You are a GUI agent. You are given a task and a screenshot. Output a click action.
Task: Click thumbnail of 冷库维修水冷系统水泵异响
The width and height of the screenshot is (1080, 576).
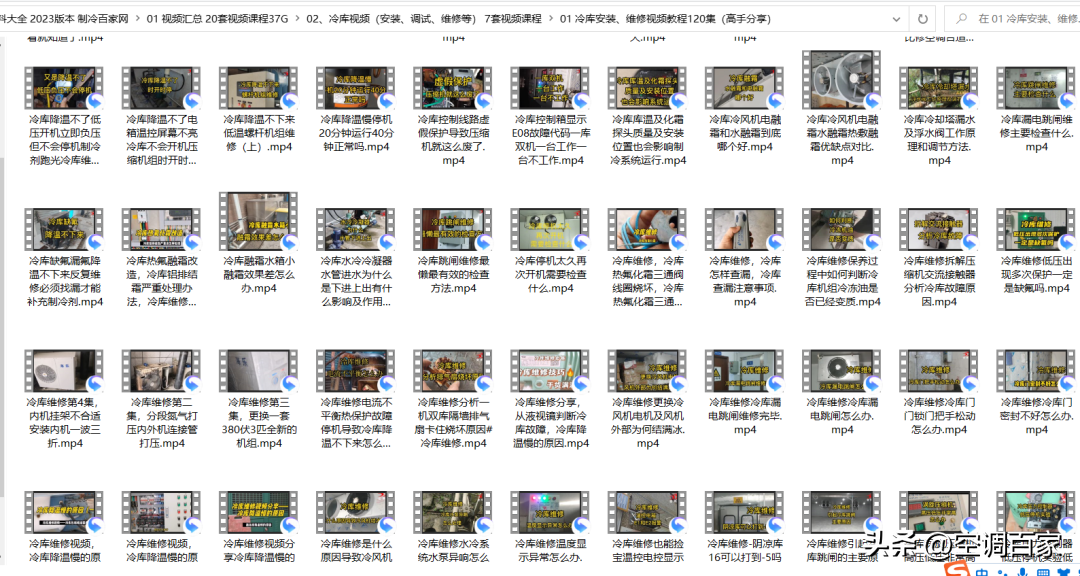click(453, 513)
